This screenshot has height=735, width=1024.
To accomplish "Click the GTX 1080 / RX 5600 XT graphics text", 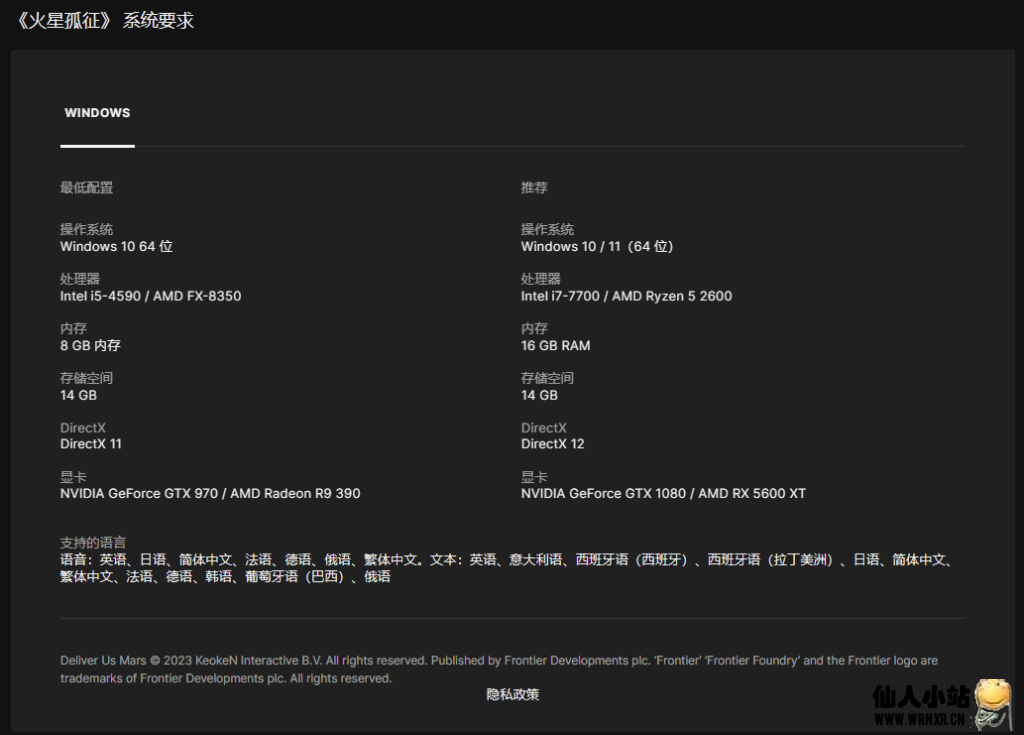I will click(663, 493).
